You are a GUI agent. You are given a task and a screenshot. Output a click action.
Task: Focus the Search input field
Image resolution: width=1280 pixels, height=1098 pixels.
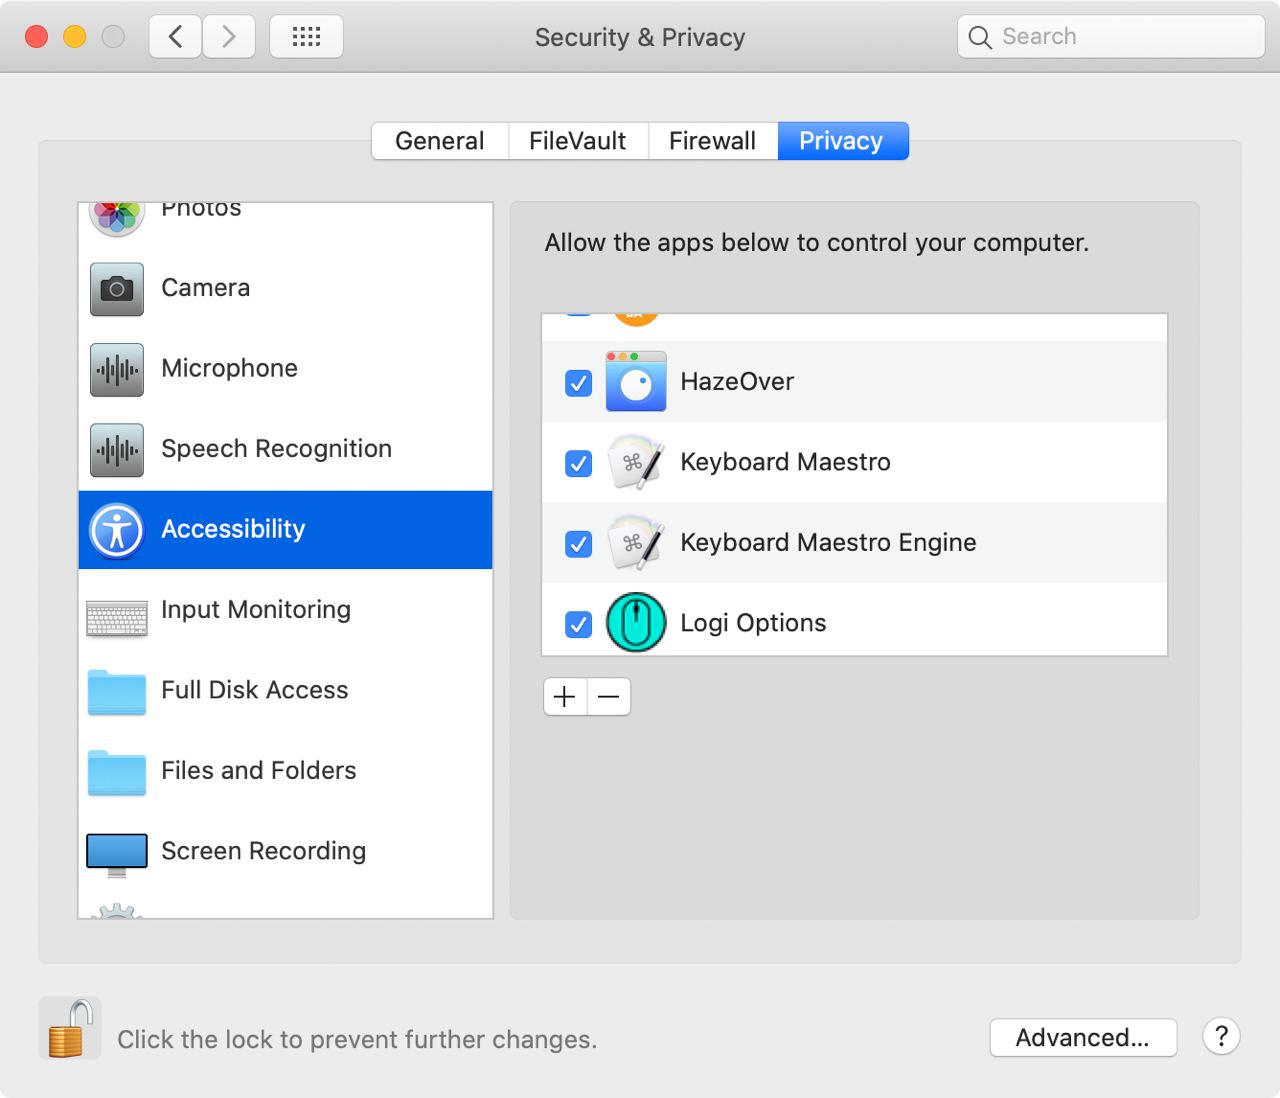coord(1111,37)
